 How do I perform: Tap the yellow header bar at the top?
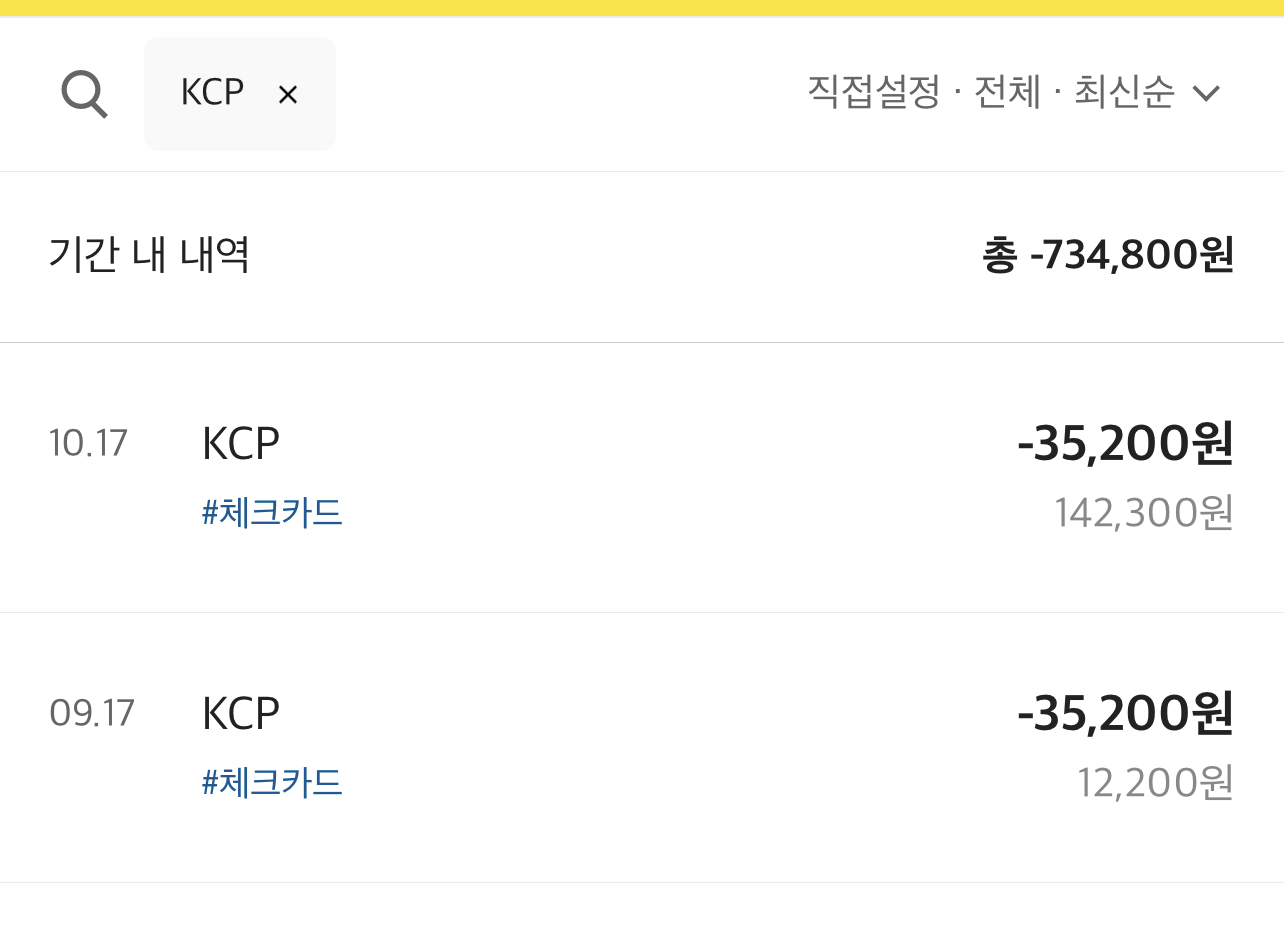tap(642, 8)
